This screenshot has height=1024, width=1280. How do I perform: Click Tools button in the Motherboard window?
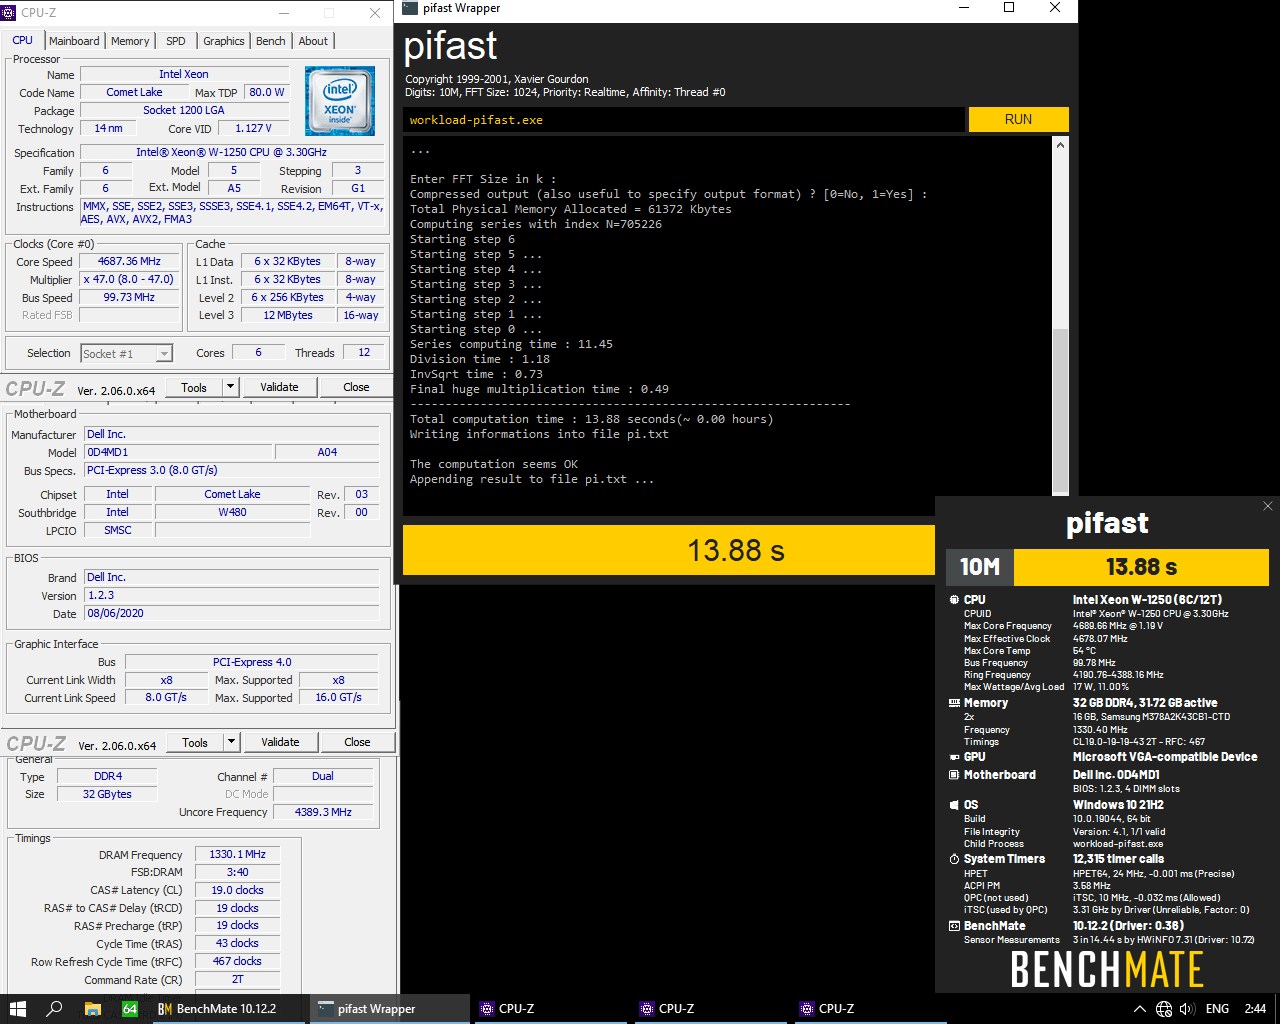pos(195,742)
